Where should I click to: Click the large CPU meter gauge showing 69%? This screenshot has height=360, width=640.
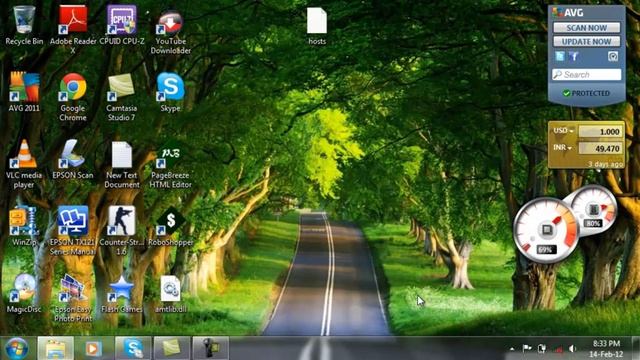546,230
